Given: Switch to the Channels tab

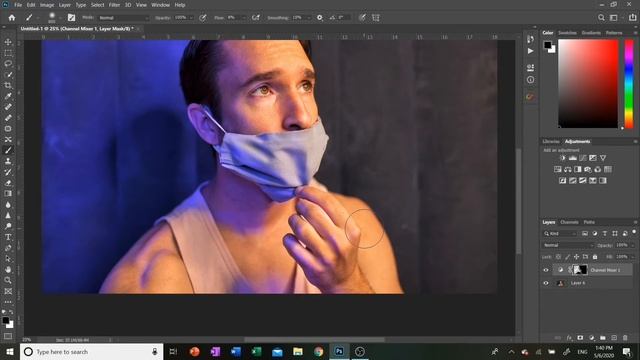Looking at the screenshot, I should (569, 222).
